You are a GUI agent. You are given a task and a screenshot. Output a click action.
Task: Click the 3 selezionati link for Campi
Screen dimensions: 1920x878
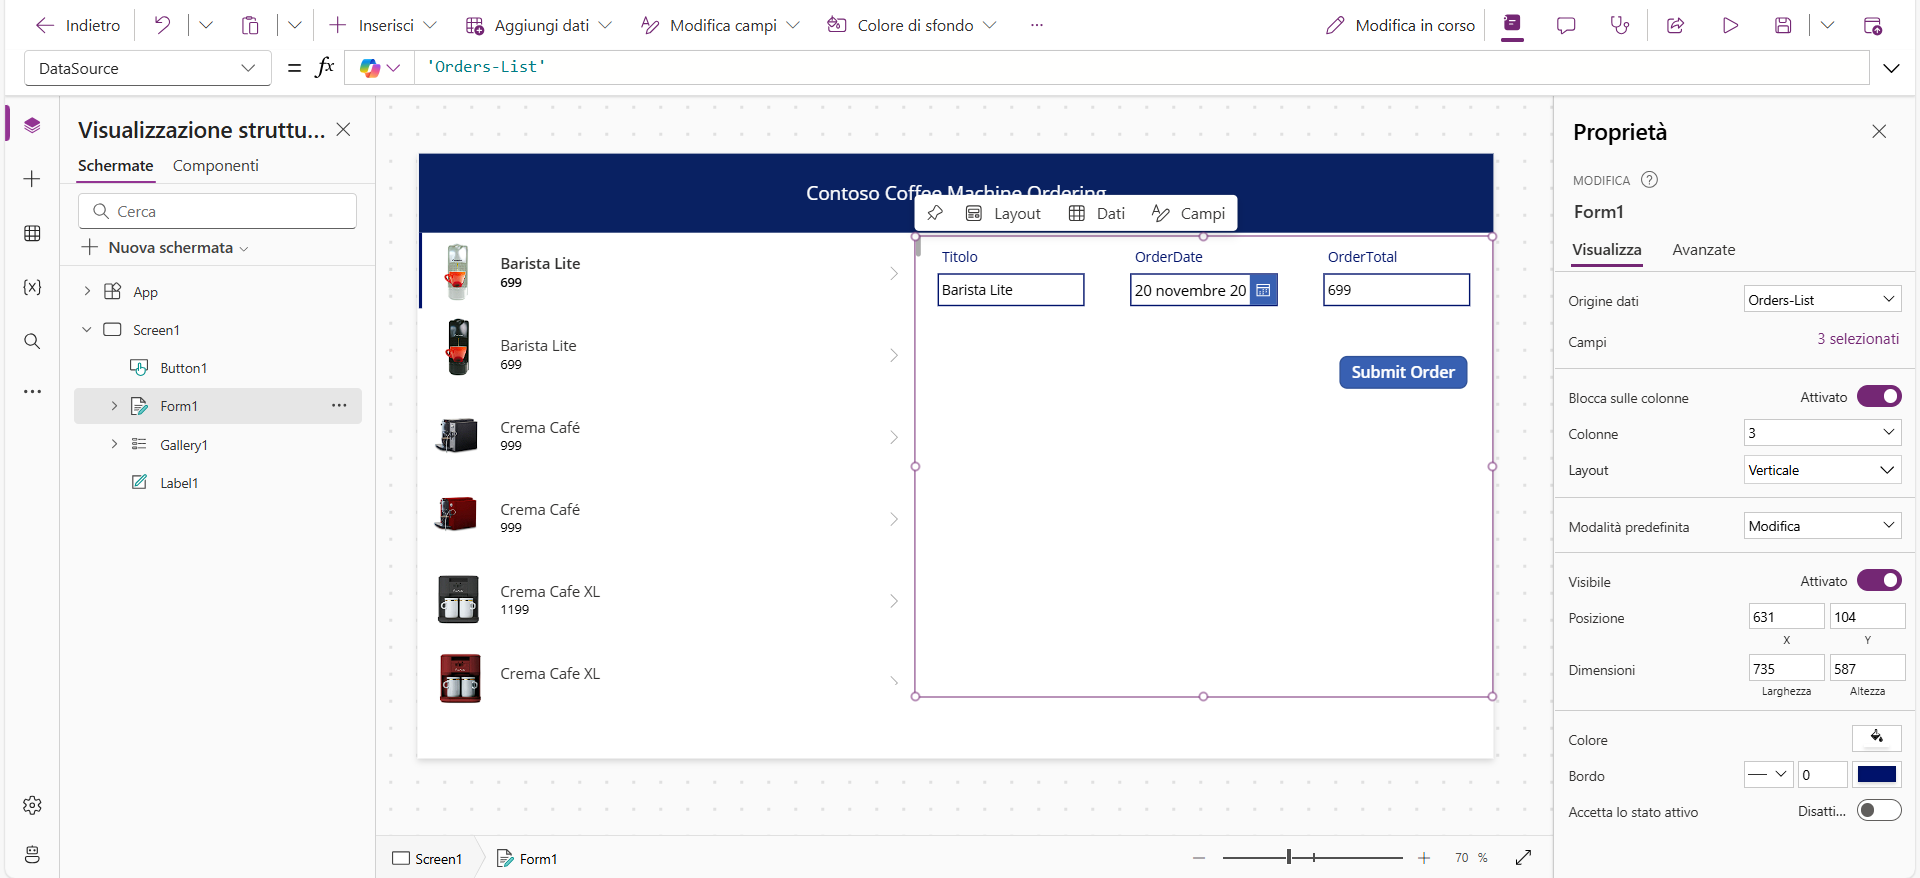pyautogui.click(x=1858, y=339)
